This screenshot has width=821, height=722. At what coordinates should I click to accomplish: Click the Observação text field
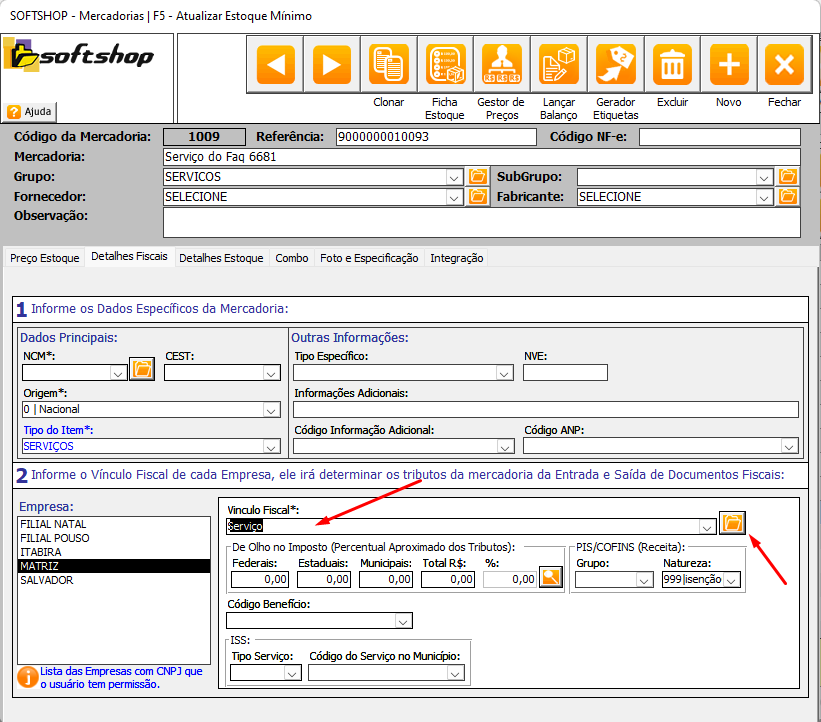pos(481,222)
